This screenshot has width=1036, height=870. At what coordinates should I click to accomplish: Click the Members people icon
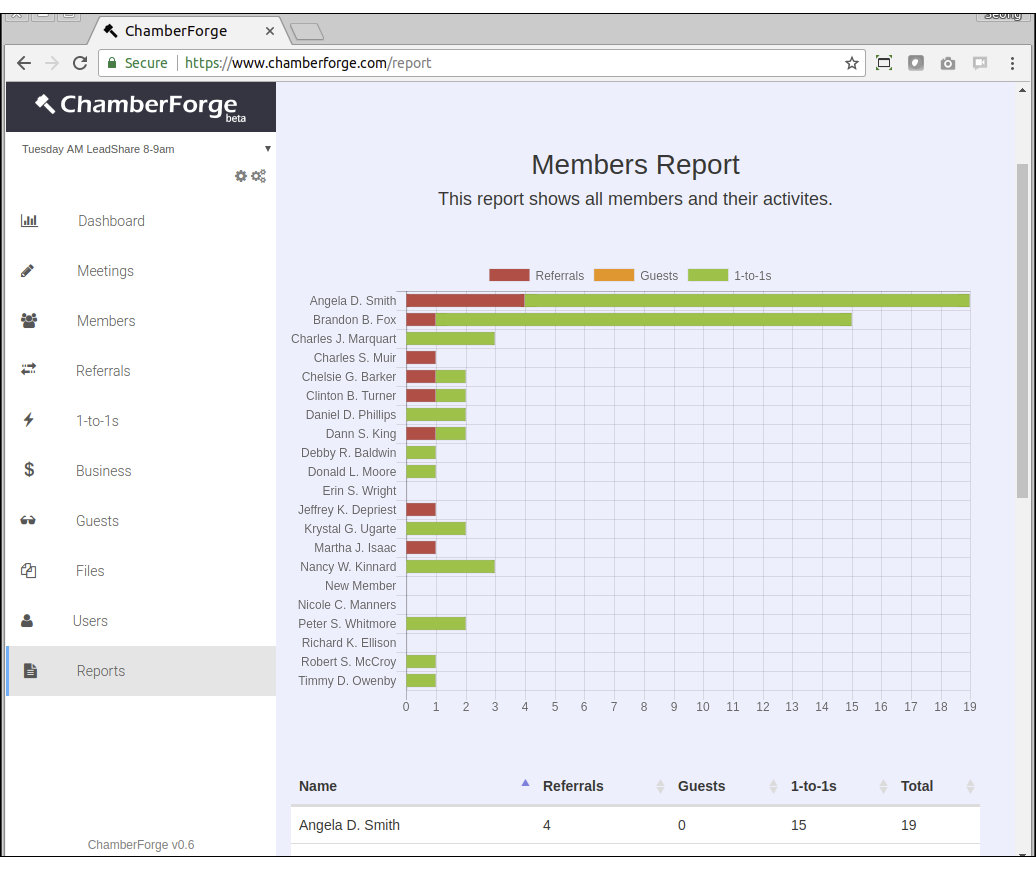click(x=29, y=320)
